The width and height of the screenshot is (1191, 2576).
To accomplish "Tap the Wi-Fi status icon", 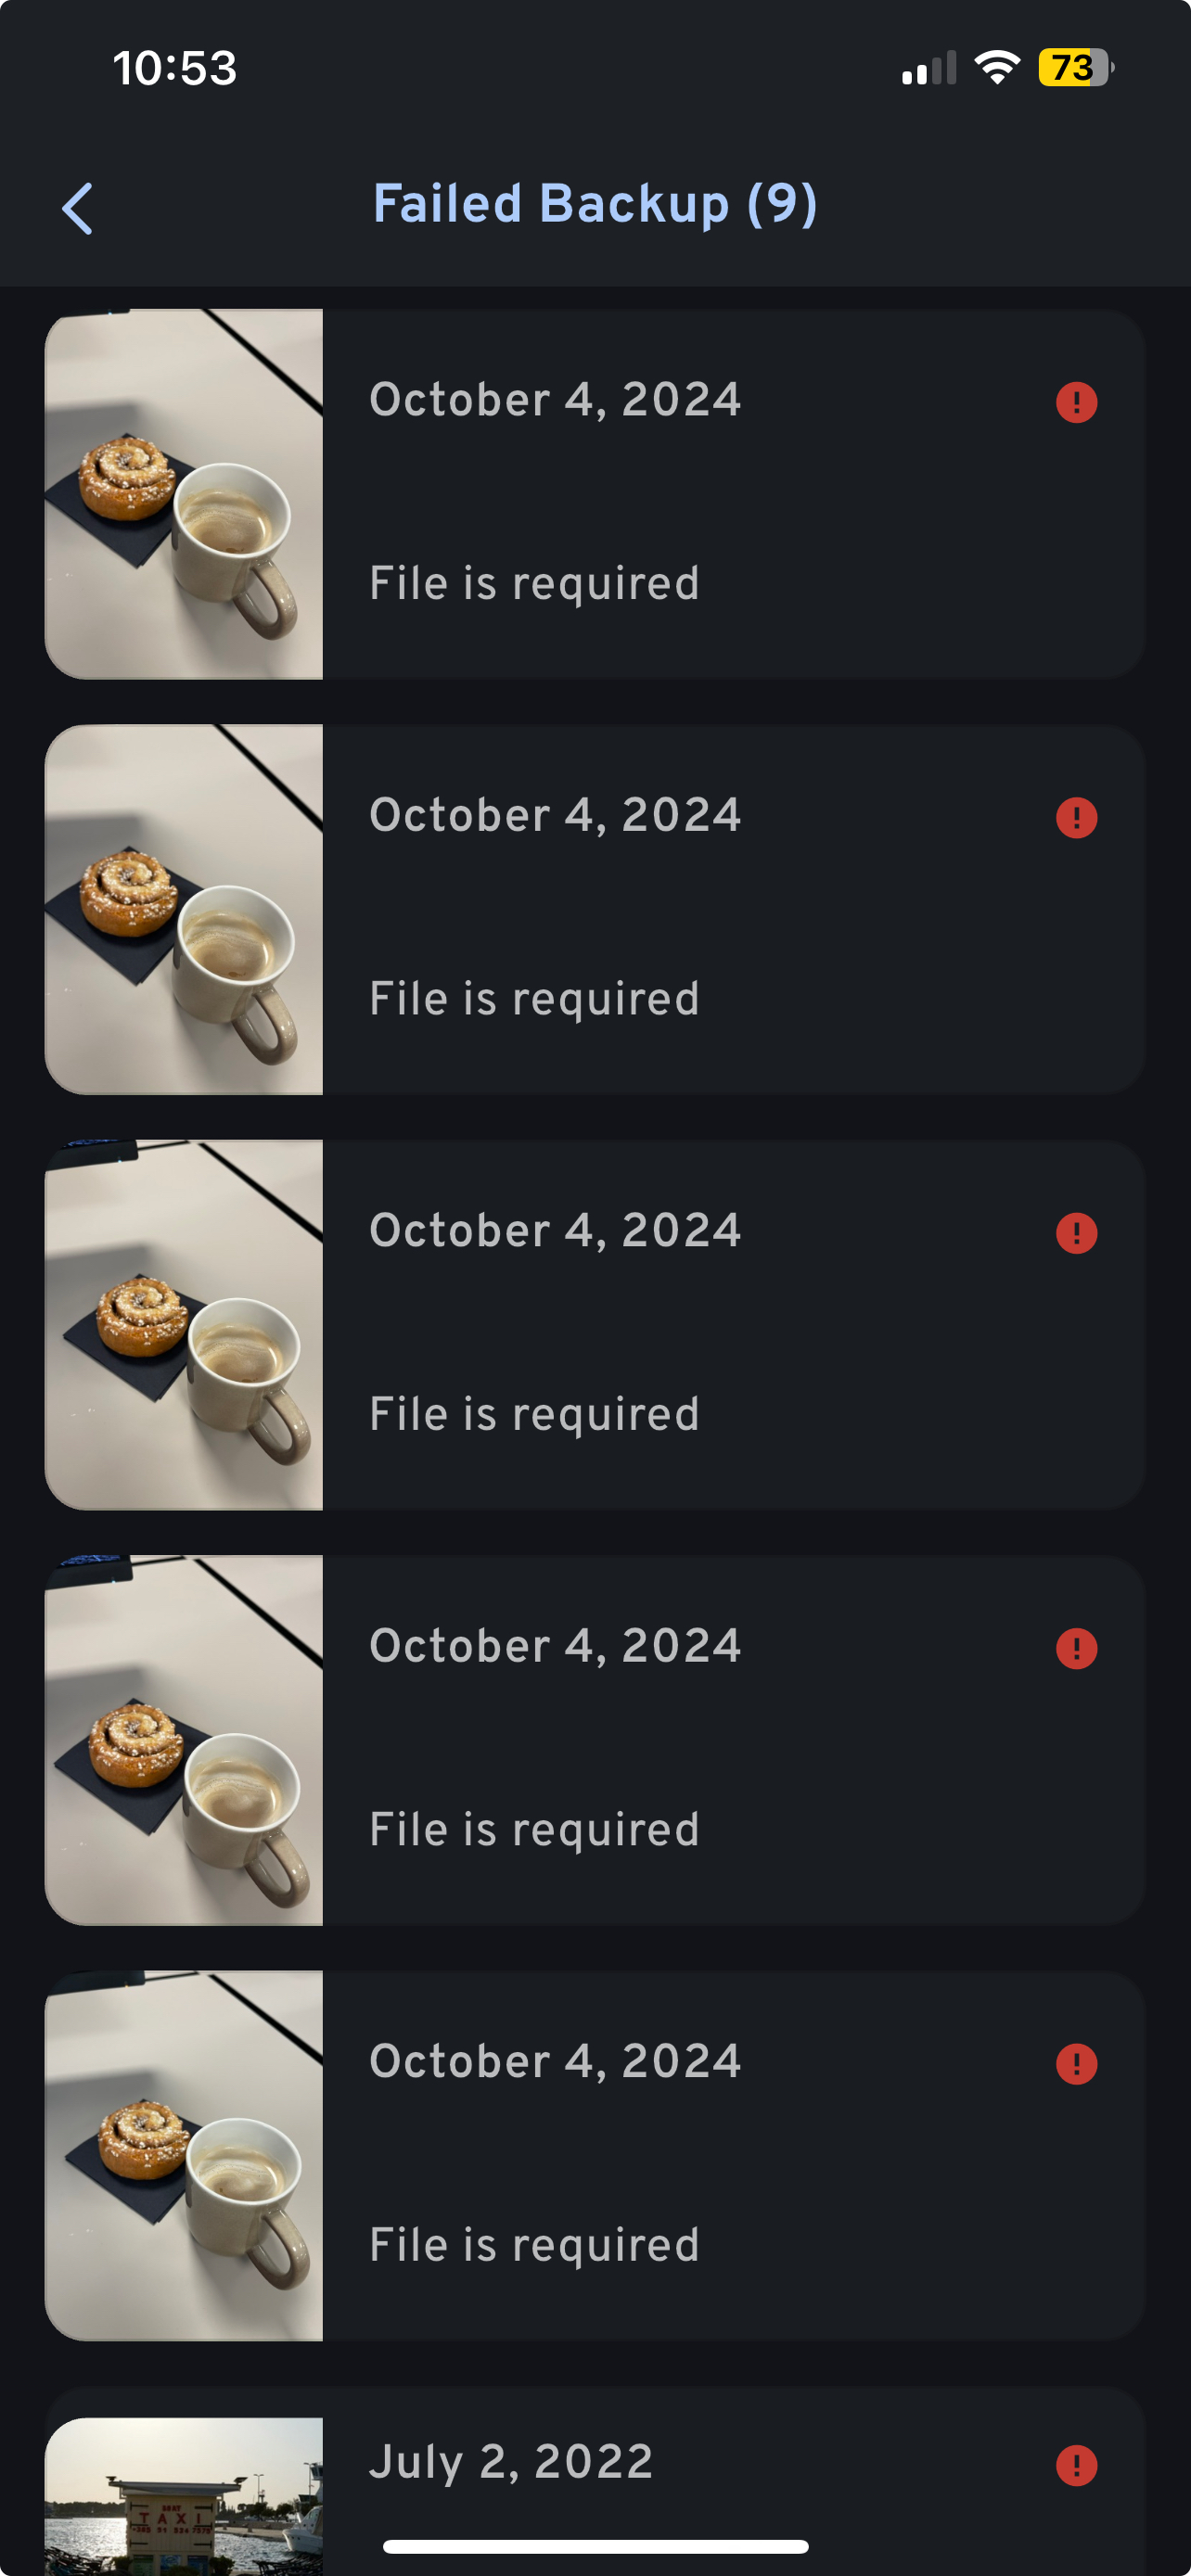I will (x=996, y=68).
